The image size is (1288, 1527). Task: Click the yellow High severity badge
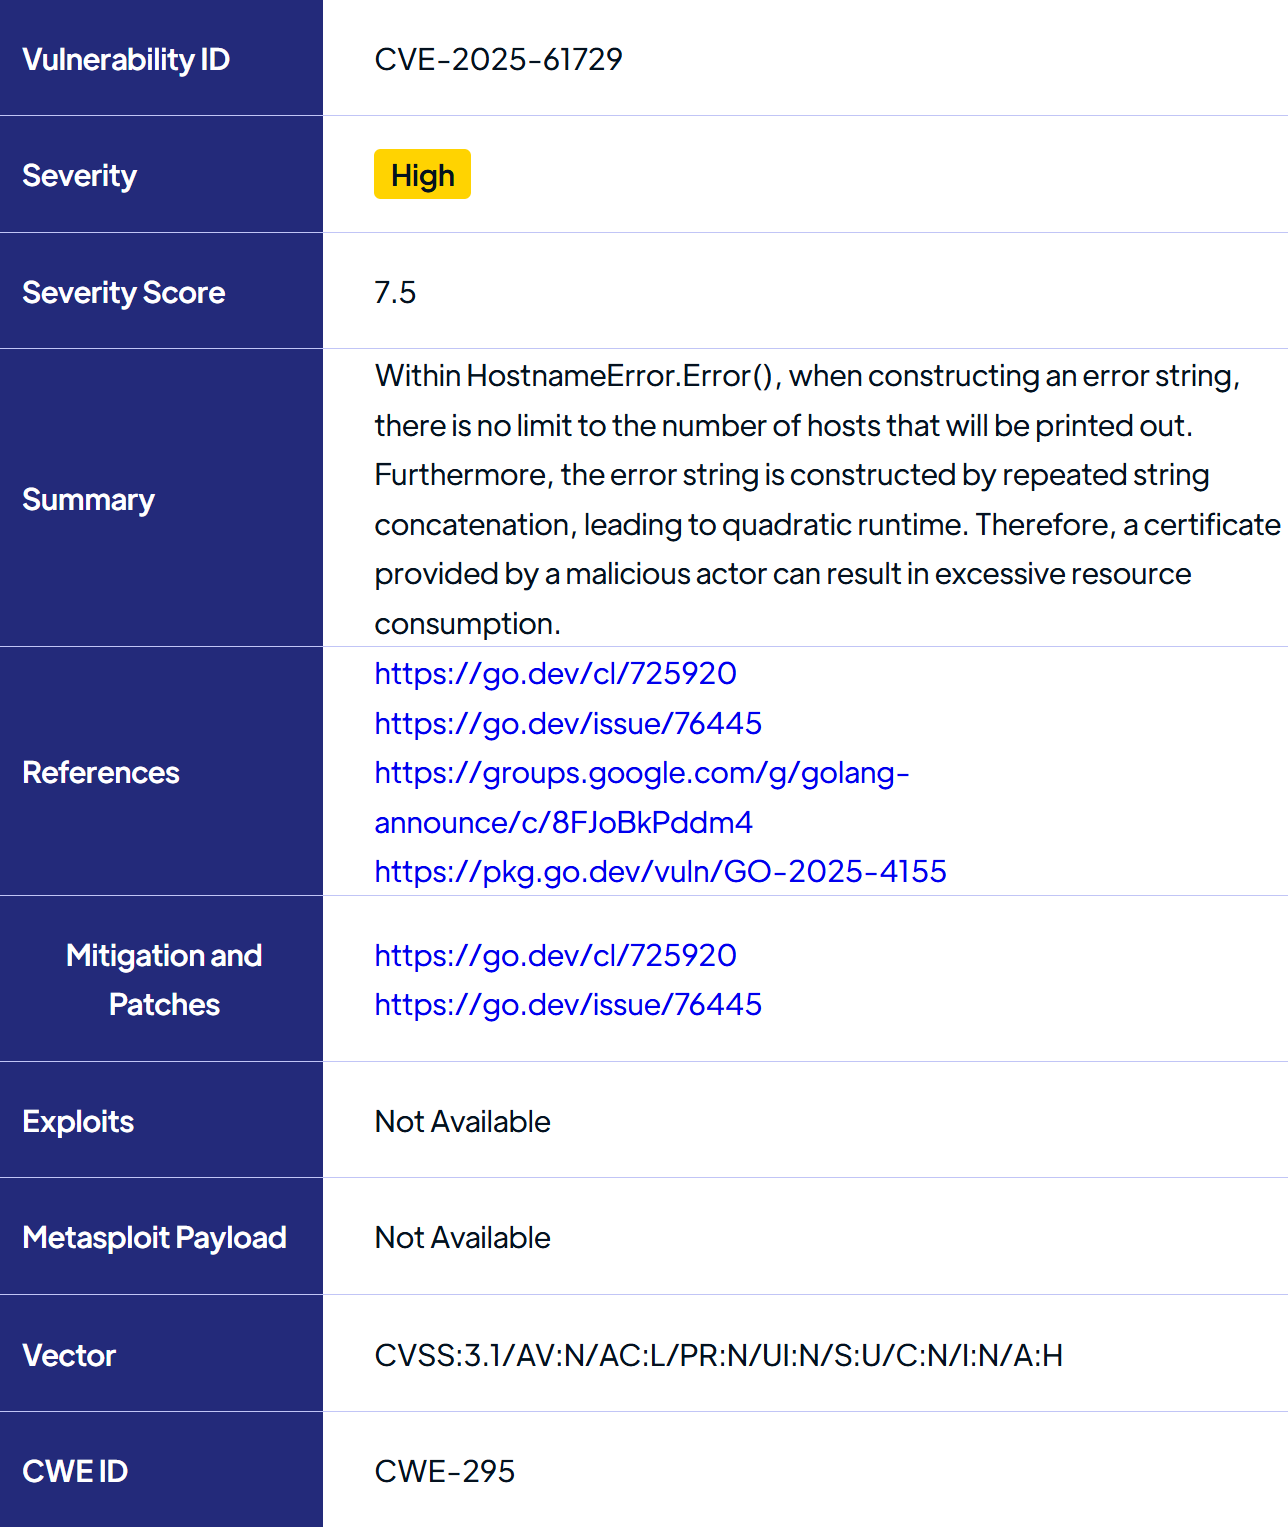pos(422,175)
